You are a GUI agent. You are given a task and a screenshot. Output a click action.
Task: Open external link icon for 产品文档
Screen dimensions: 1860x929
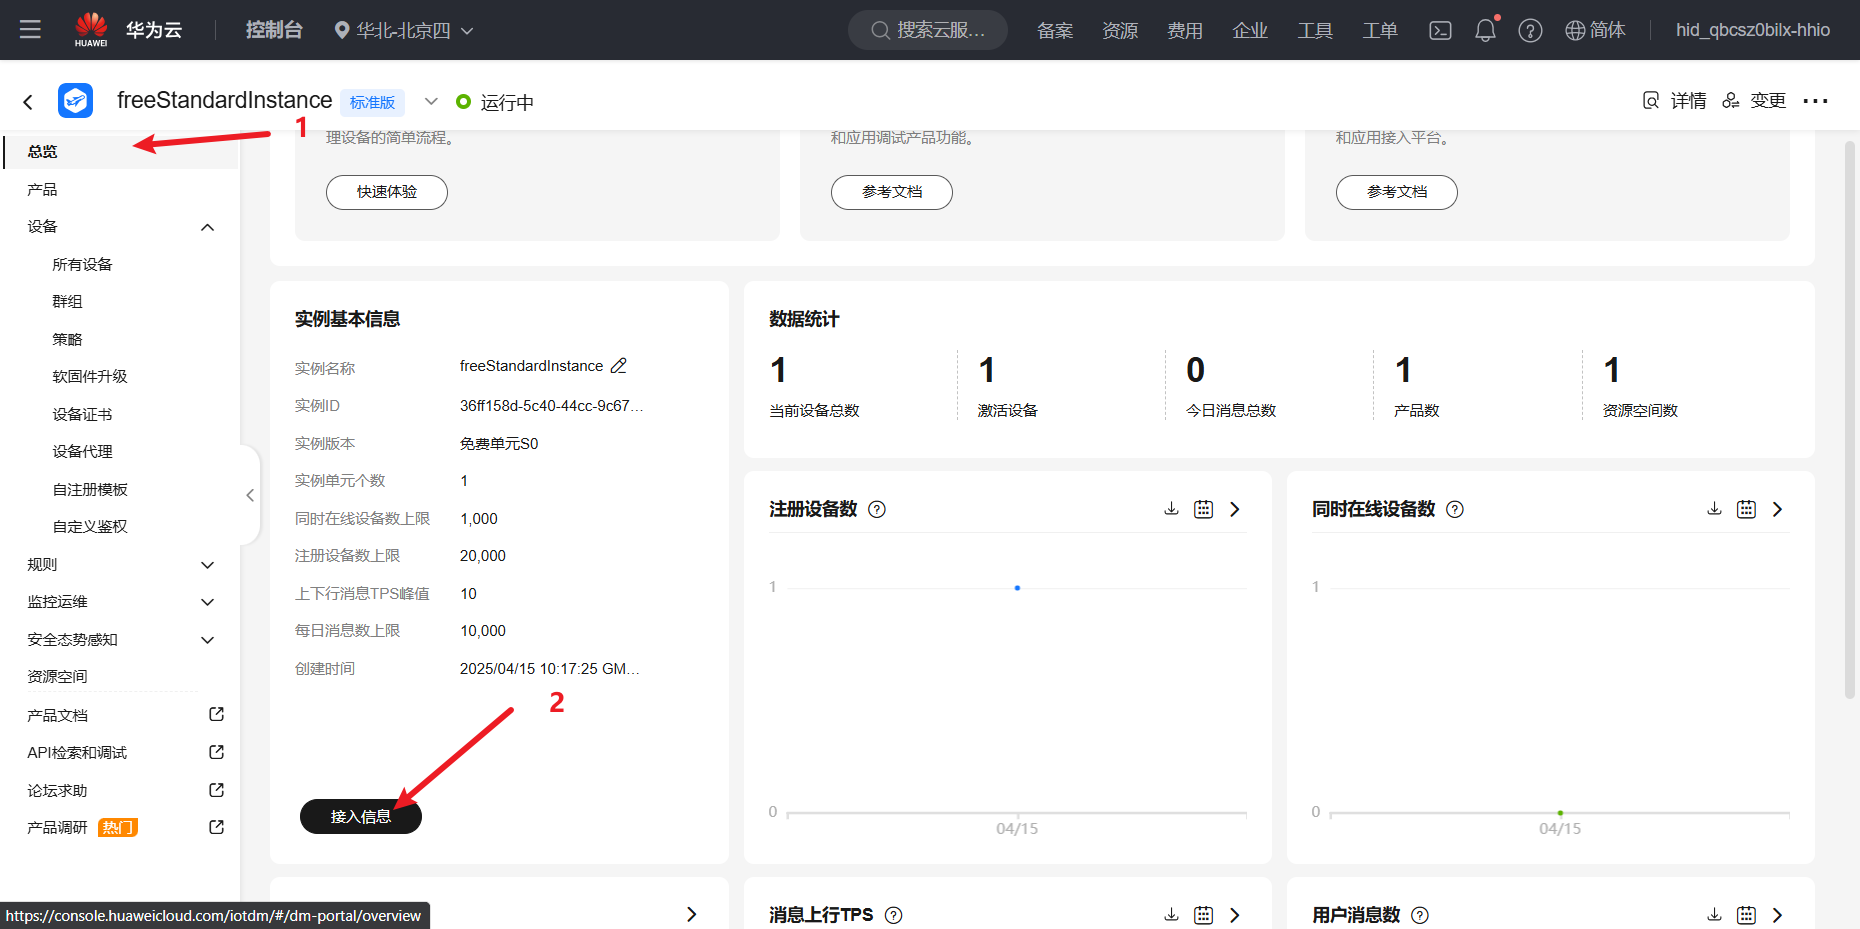(216, 714)
